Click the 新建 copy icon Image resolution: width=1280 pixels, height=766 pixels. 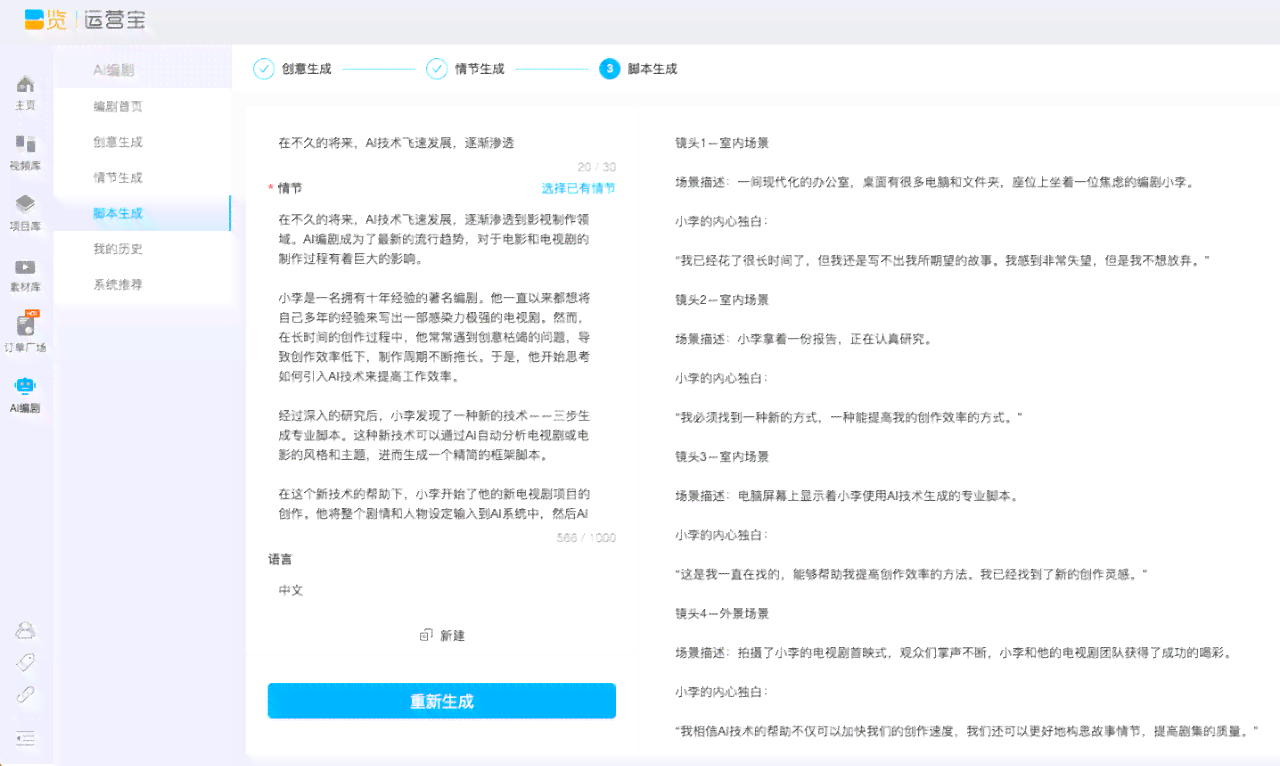[426, 635]
